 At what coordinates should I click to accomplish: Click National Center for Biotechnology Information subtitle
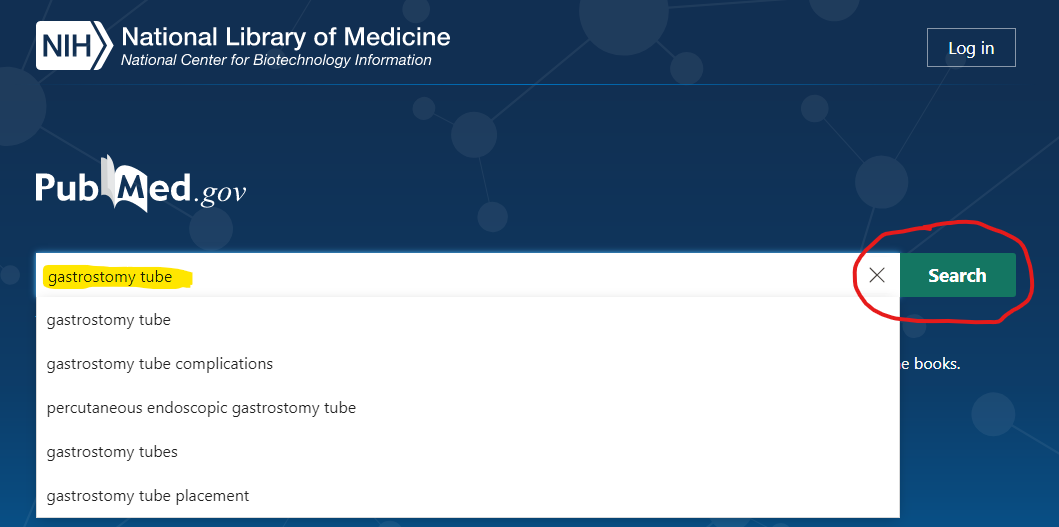click(276, 60)
